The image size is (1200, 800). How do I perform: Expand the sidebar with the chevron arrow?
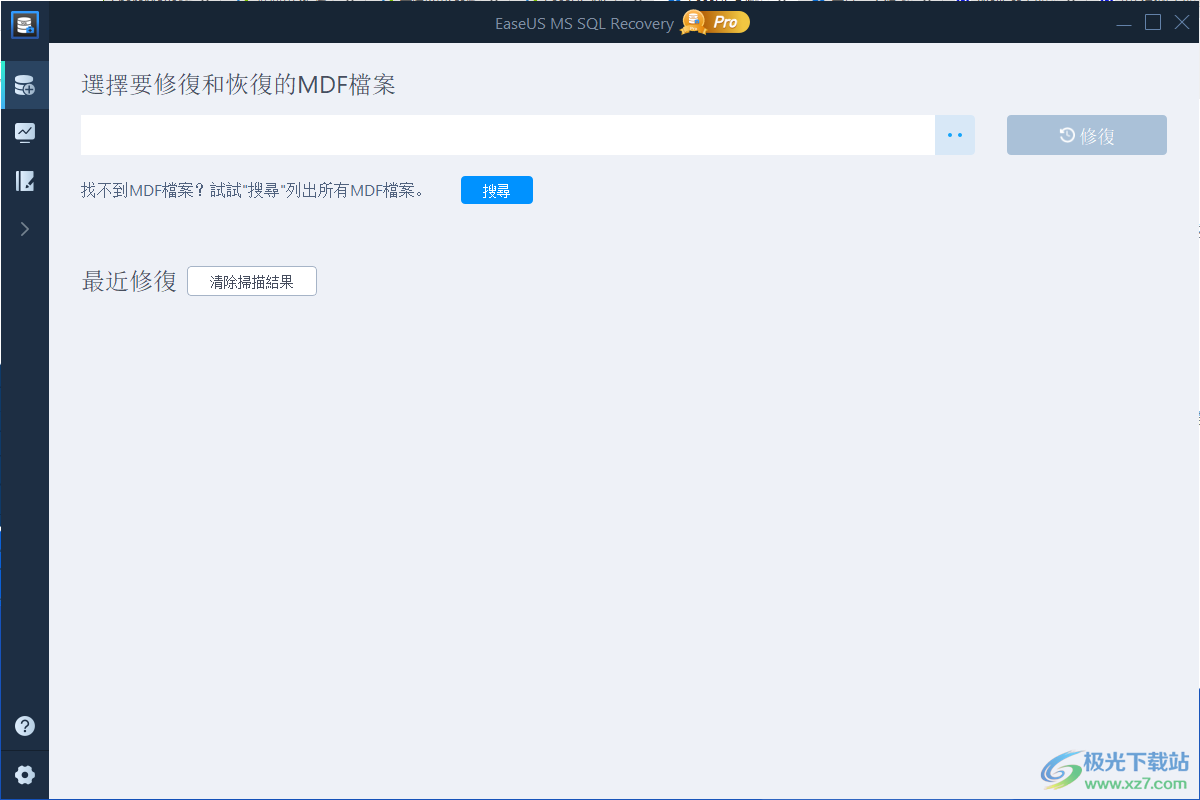point(25,229)
